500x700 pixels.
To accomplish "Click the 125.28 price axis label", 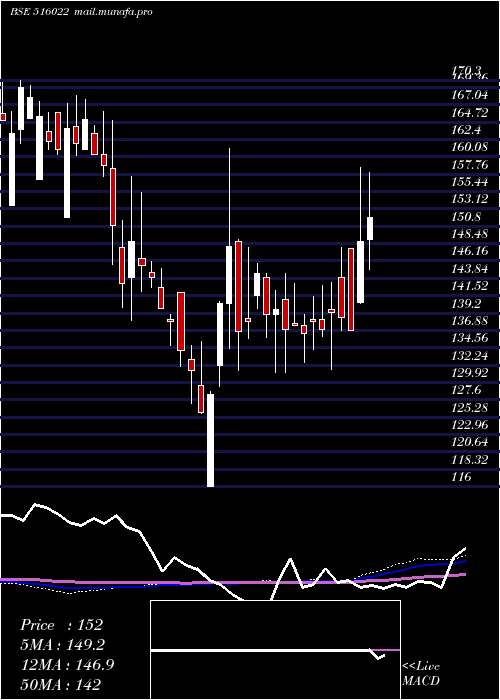I will pyautogui.click(x=469, y=408).
